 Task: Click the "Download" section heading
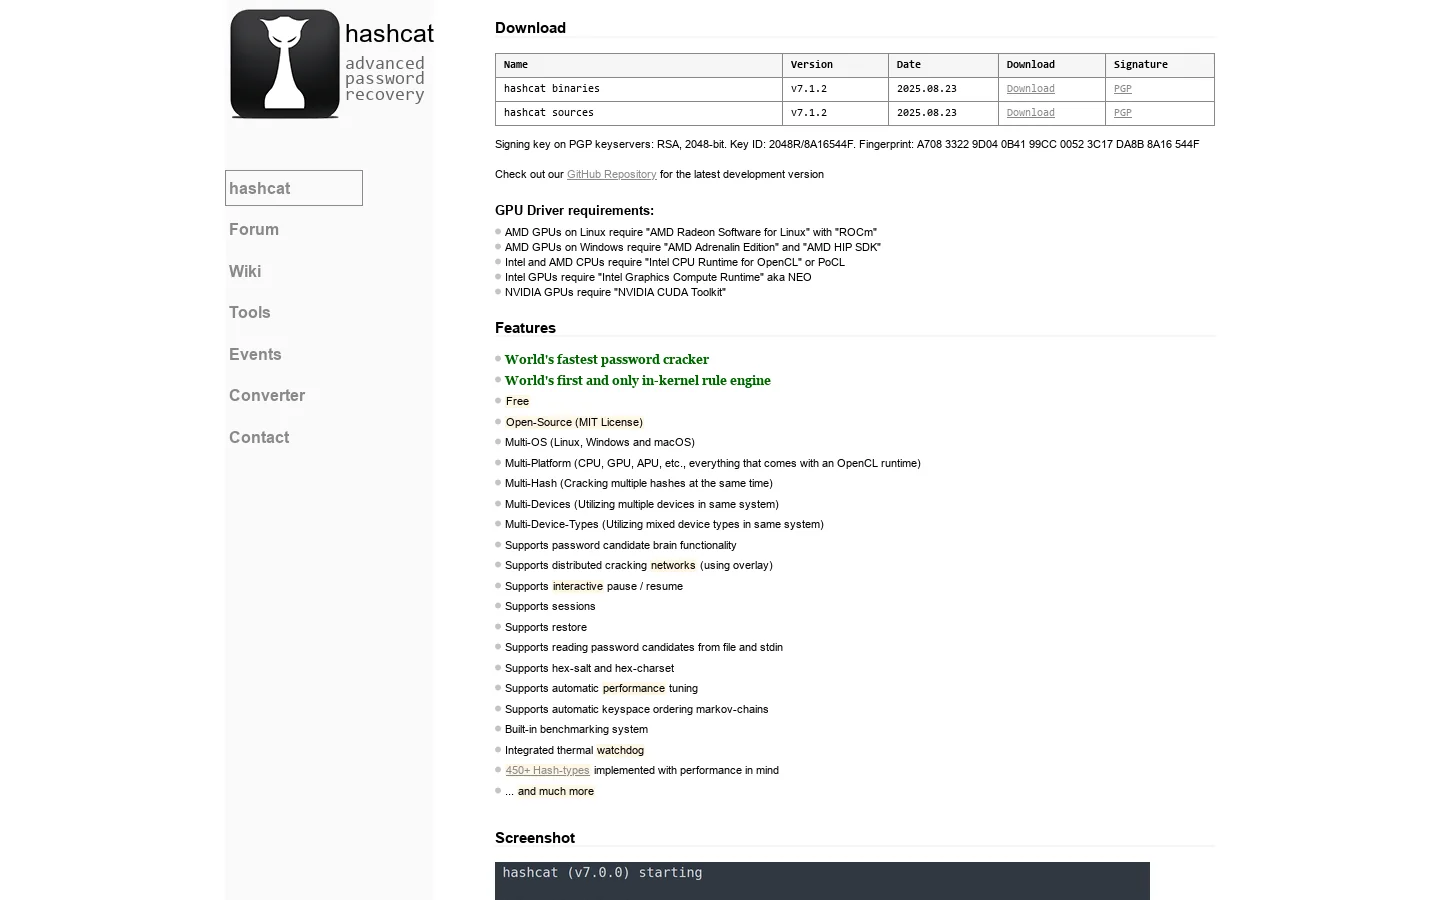pos(530,28)
